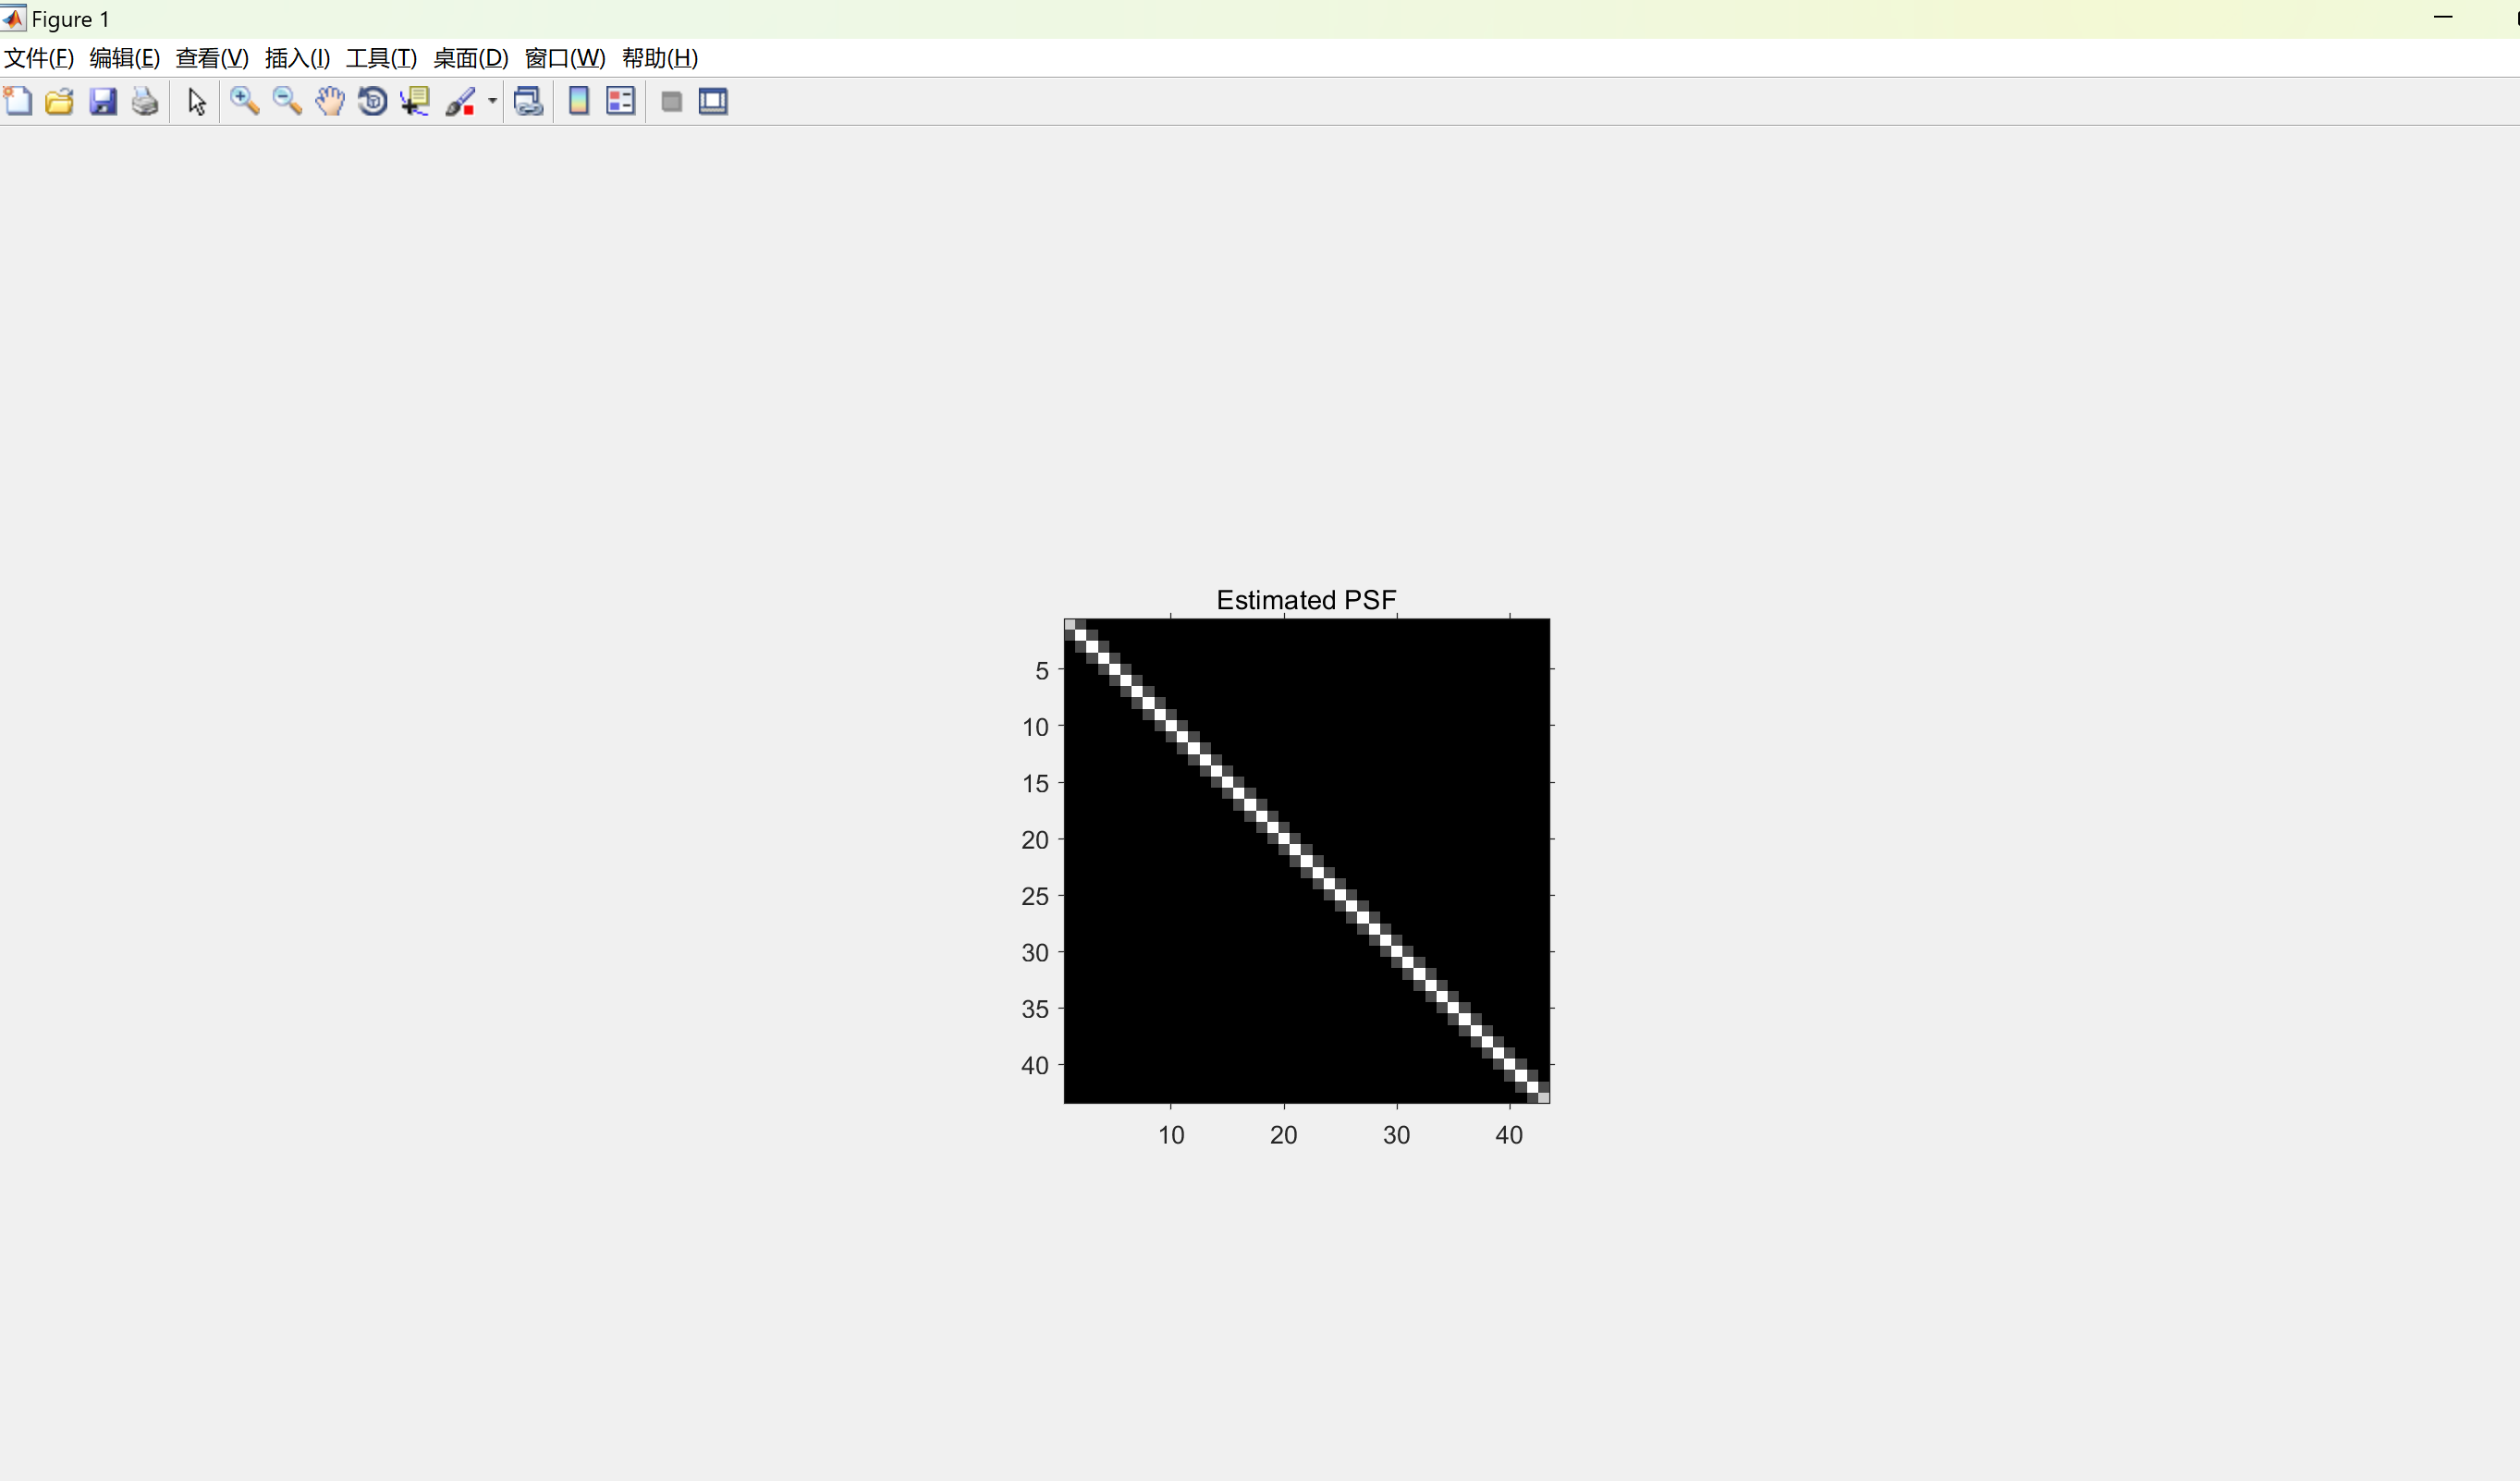Activate the Pan hand tool

click(x=330, y=101)
